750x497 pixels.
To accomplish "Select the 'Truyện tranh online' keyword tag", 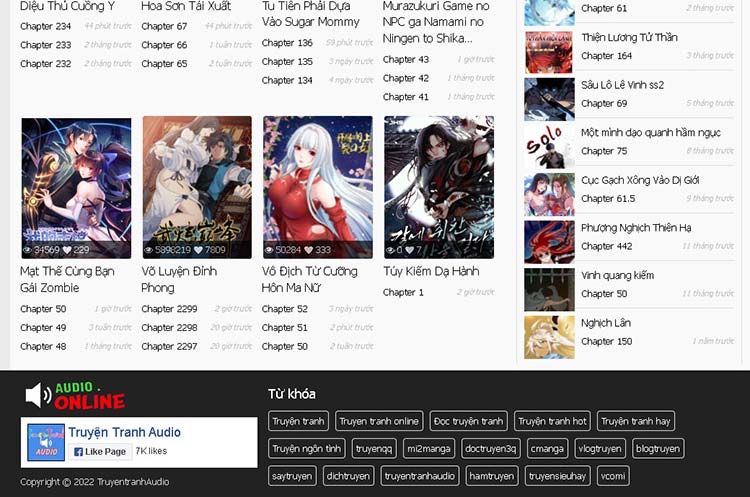I will [x=378, y=421].
